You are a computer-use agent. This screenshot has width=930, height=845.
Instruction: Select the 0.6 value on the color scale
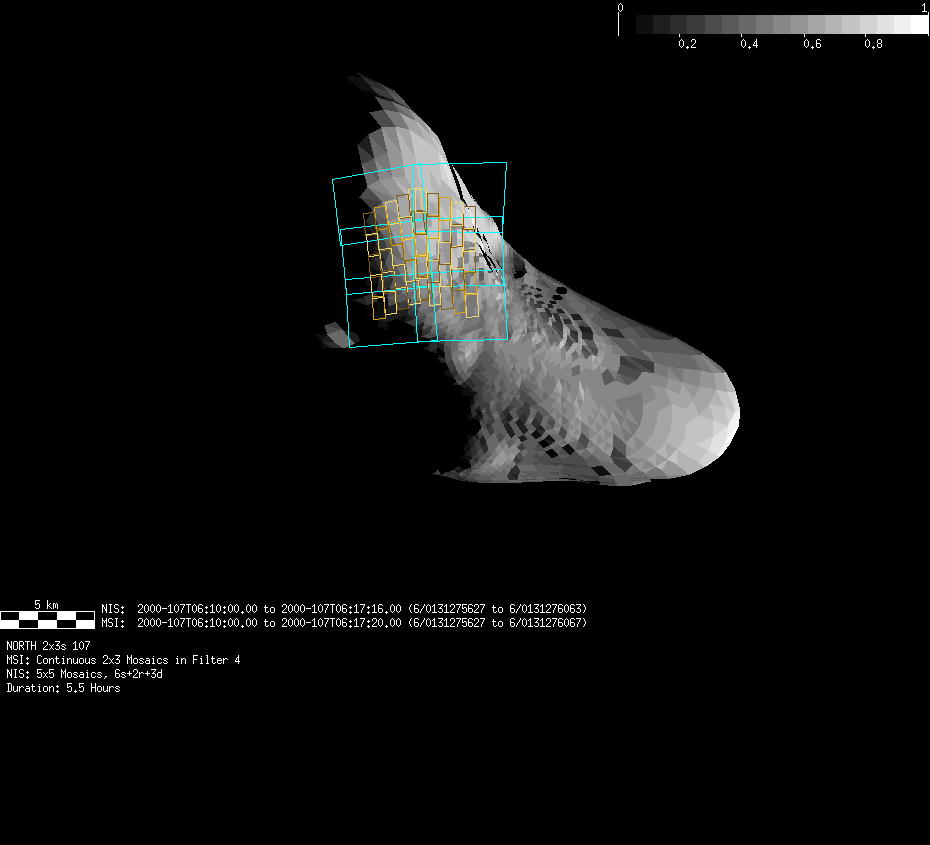tap(811, 45)
